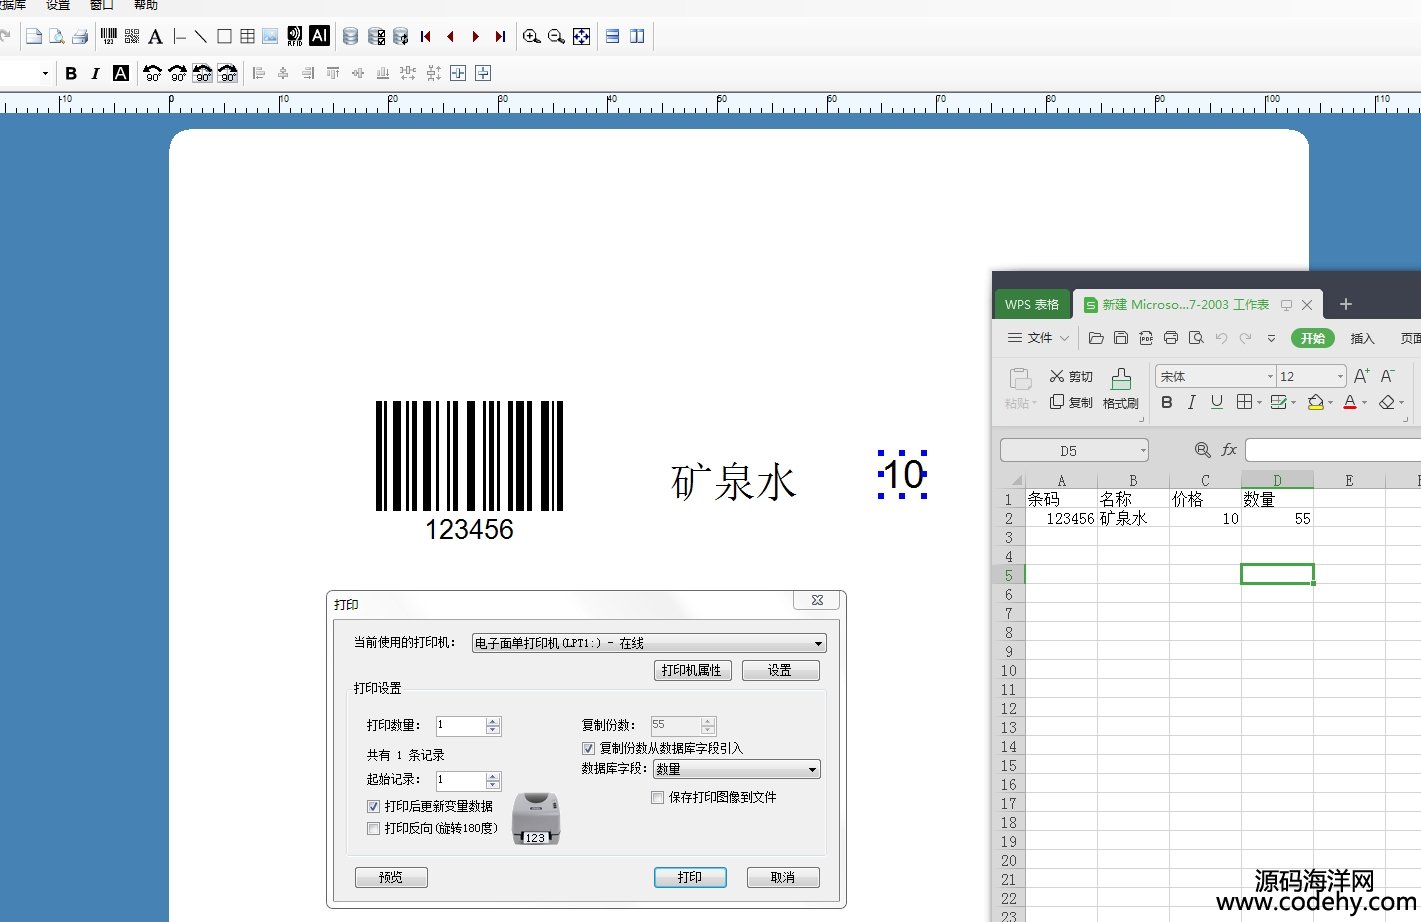Select the QR code tool
The width and height of the screenshot is (1421, 922).
pyautogui.click(x=132, y=36)
